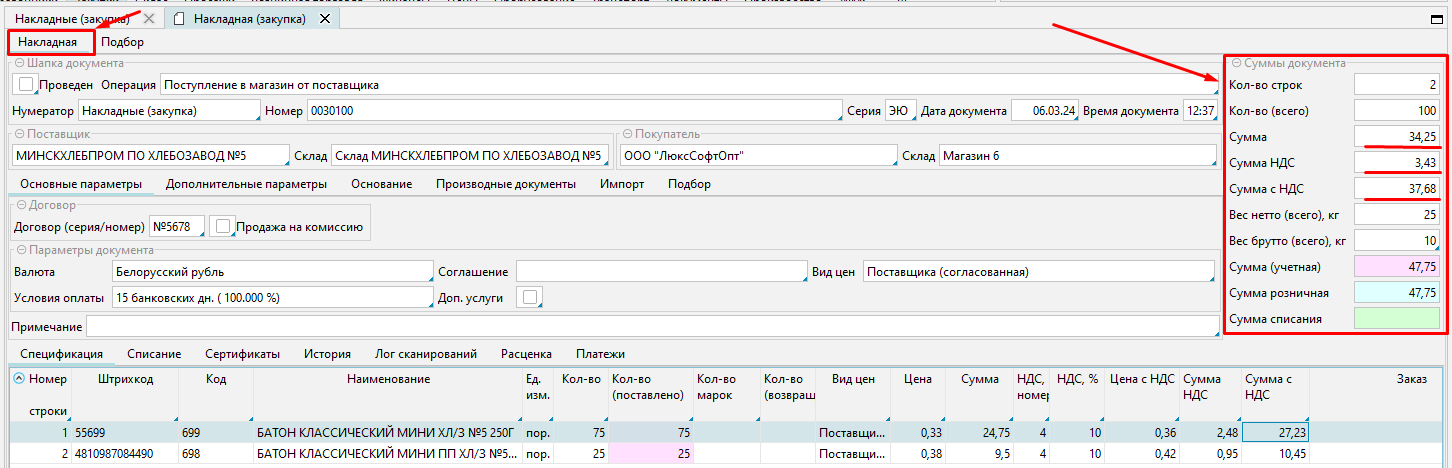Collapse the Поставщик section
The image size is (1452, 468).
[19, 134]
